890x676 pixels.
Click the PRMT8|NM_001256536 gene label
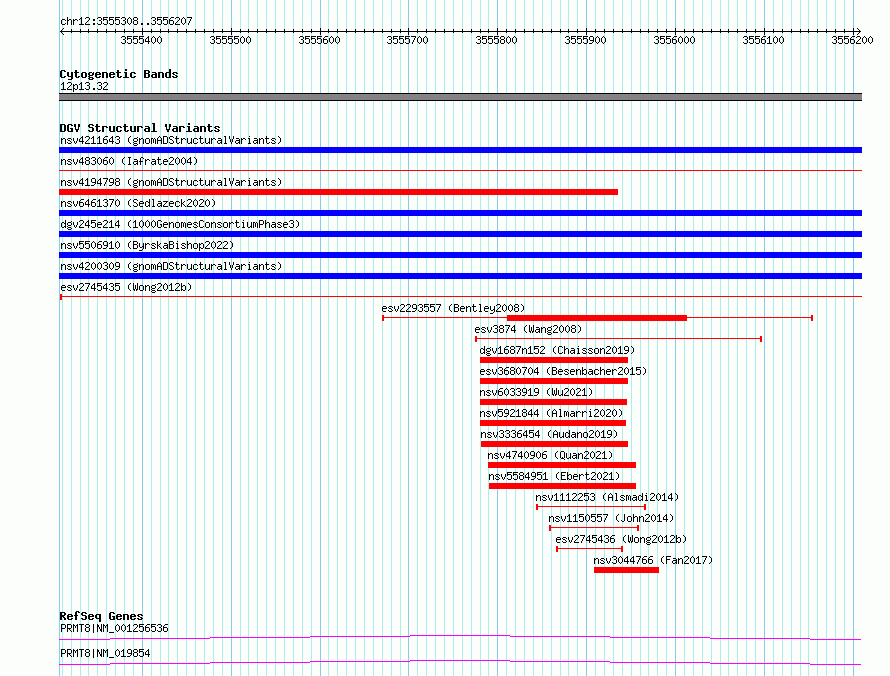pos(114,628)
